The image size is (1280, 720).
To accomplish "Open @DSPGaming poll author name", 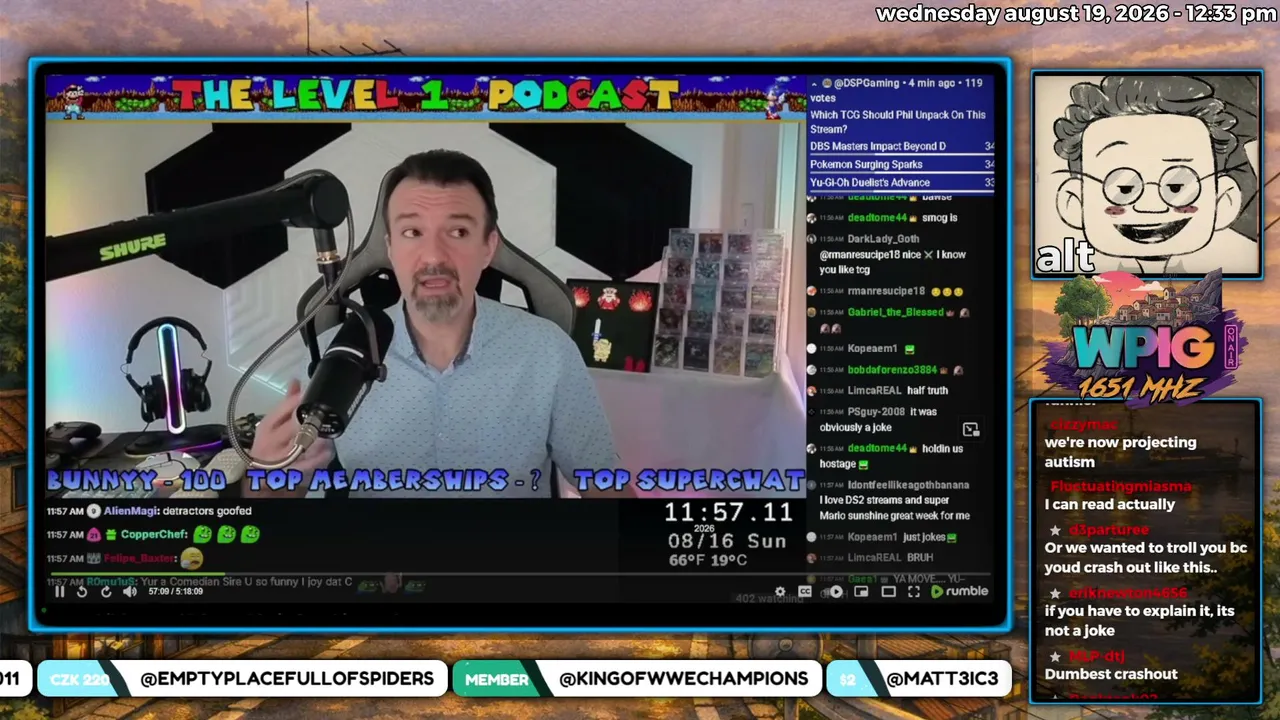I will pyautogui.click(x=866, y=83).
